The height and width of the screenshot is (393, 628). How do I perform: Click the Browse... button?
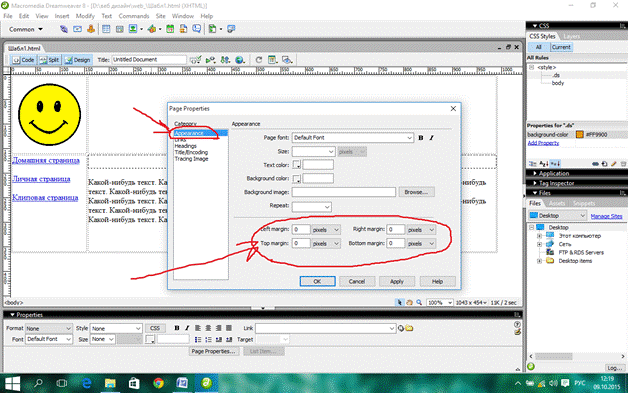(x=416, y=192)
